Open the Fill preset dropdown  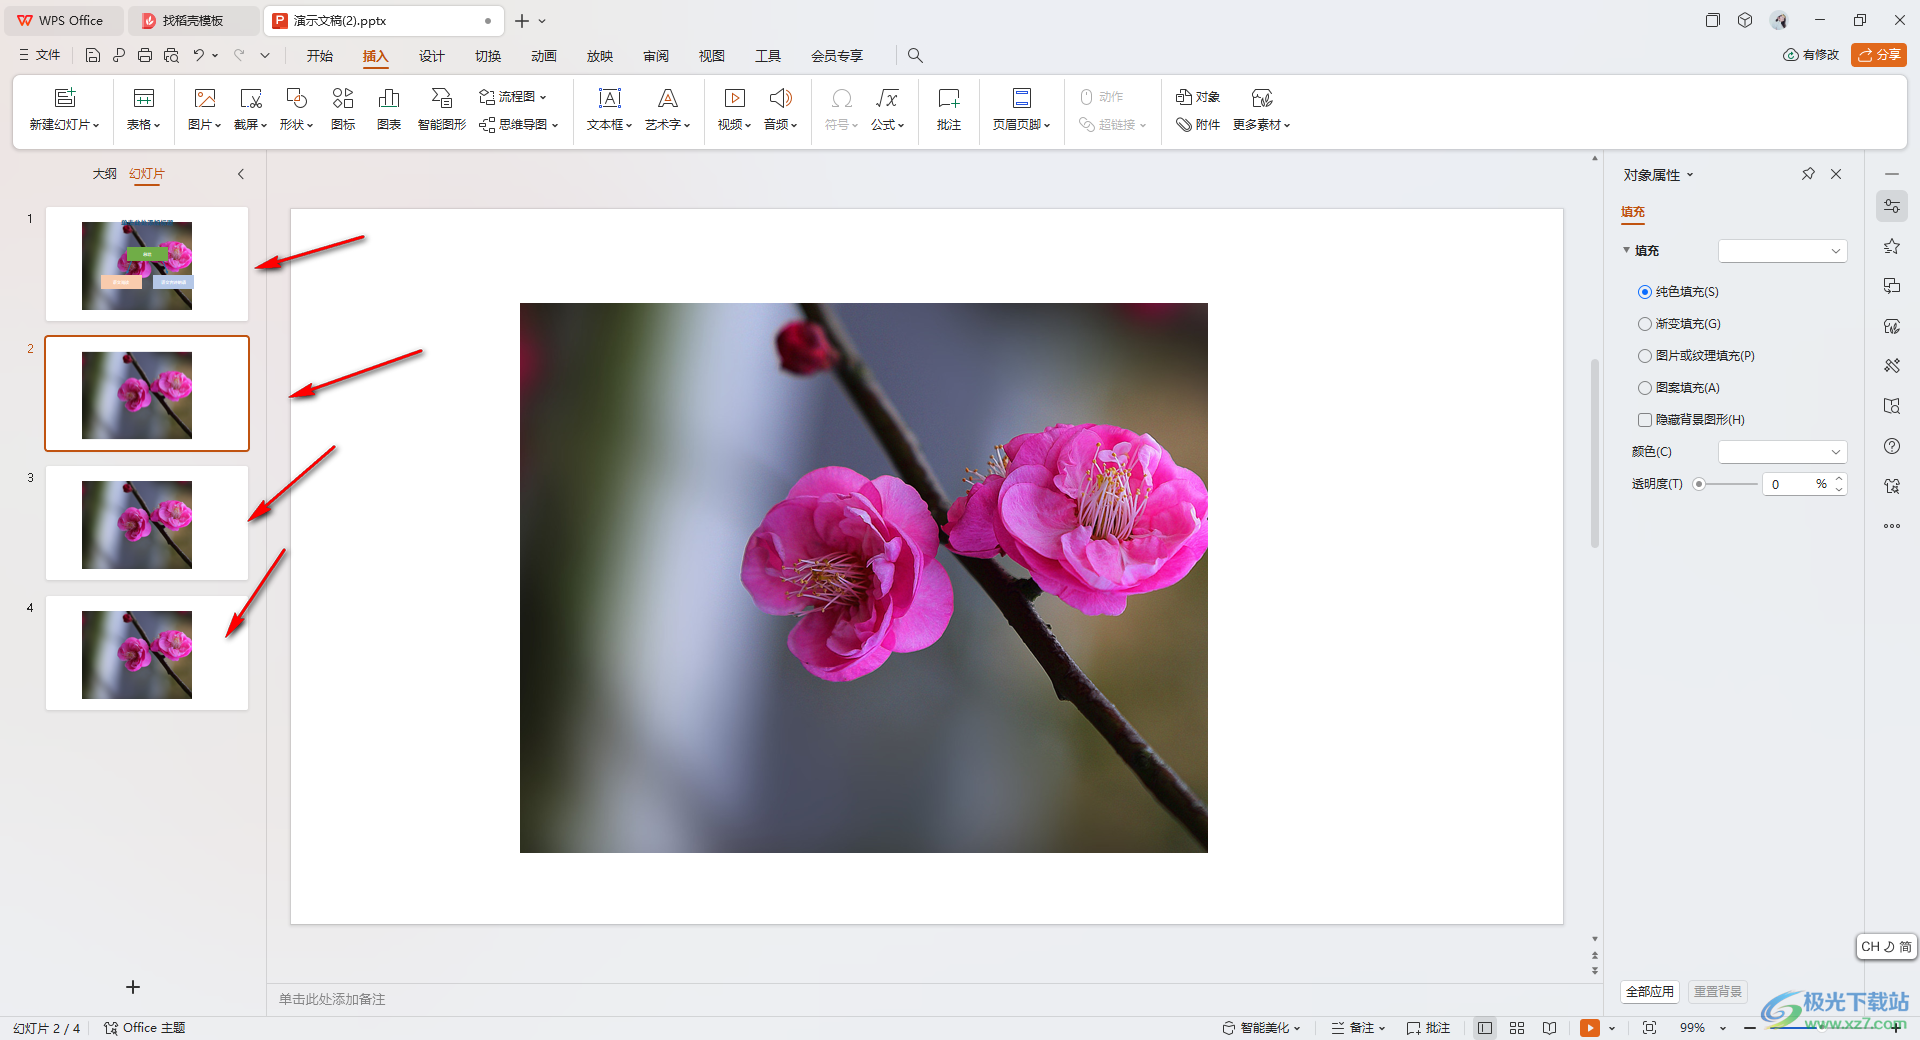[x=1783, y=251]
